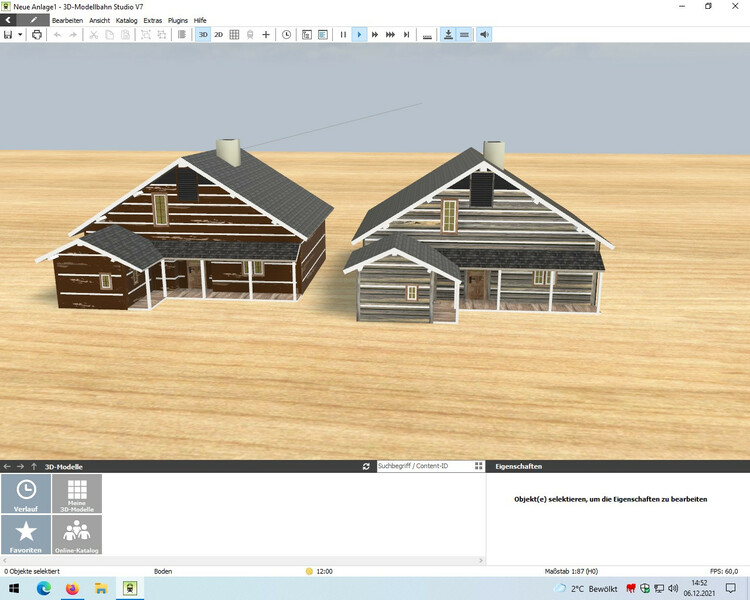Pause the simulation
The height and width of the screenshot is (600, 750).
click(x=343, y=34)
